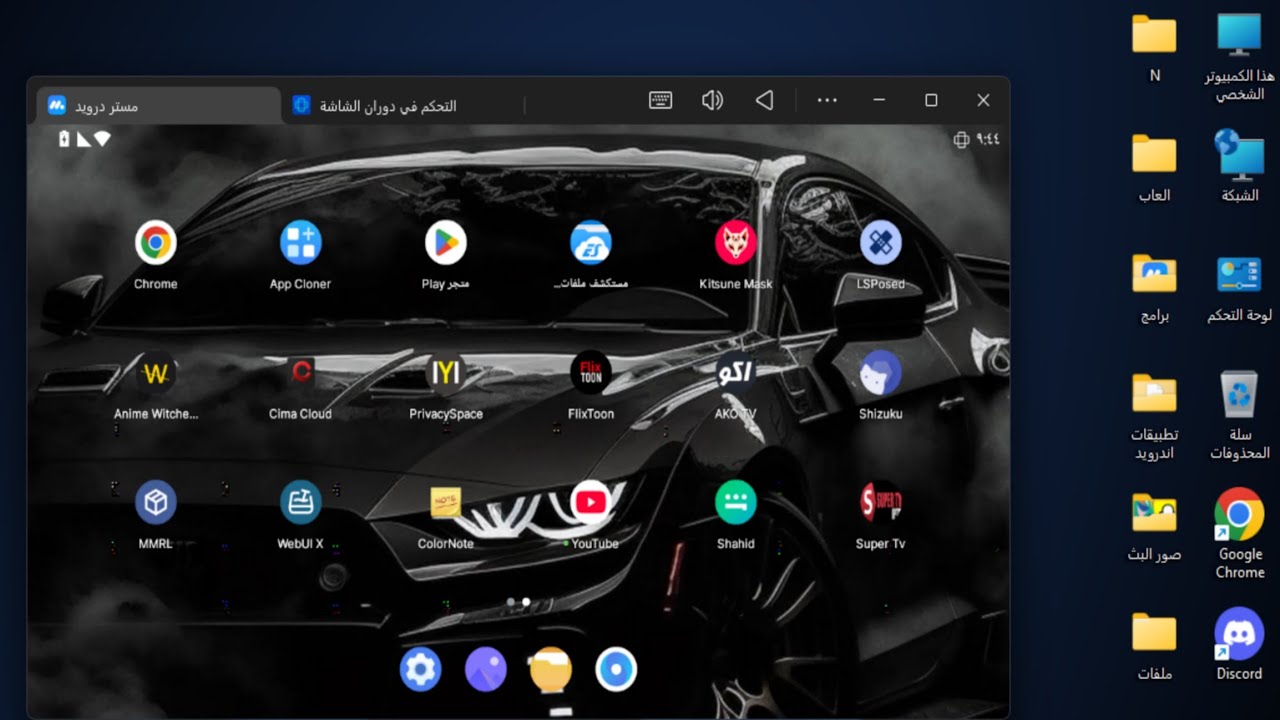Select the N folder on desktop
The height and width of the screenshot is (720, 1280).
(1155, 48)
